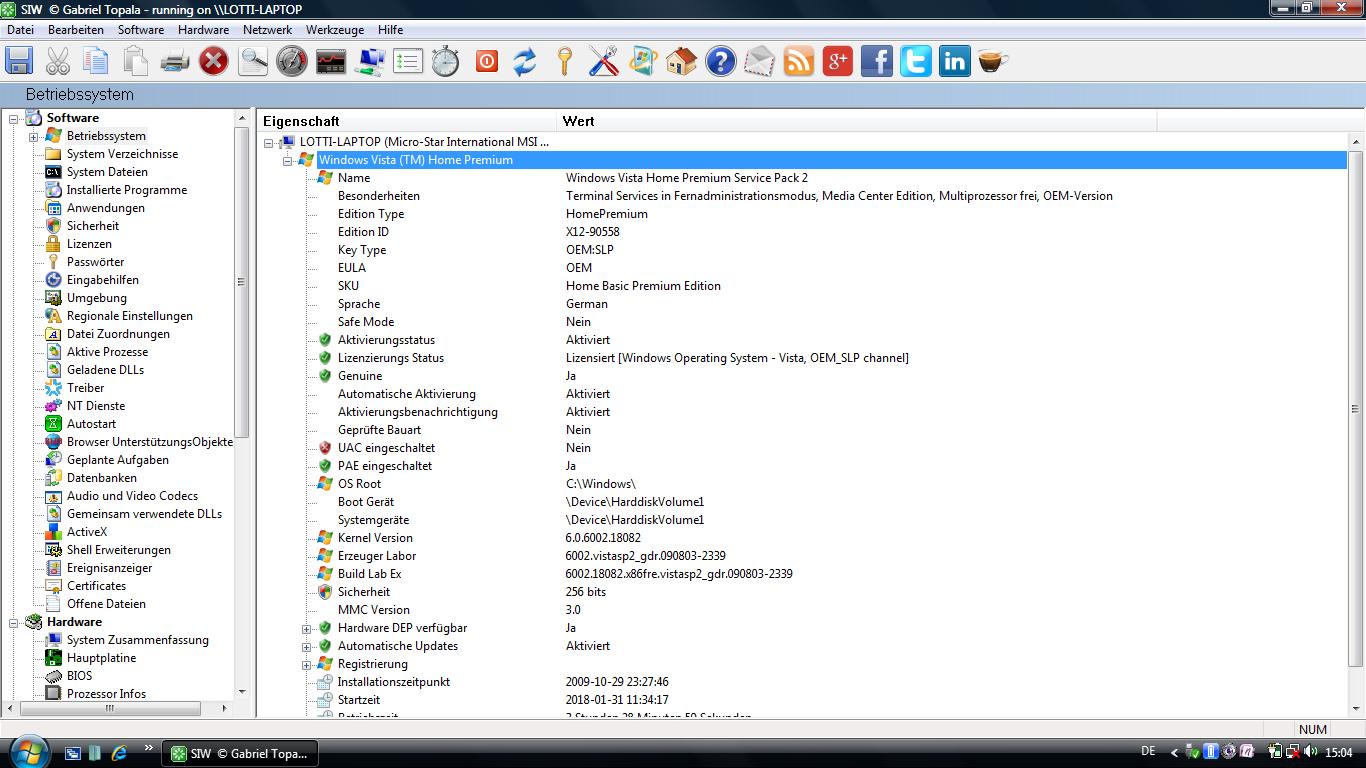1366x768 pixels.
Task: Collapse the Software tree node
Action: tap(15, 118)
